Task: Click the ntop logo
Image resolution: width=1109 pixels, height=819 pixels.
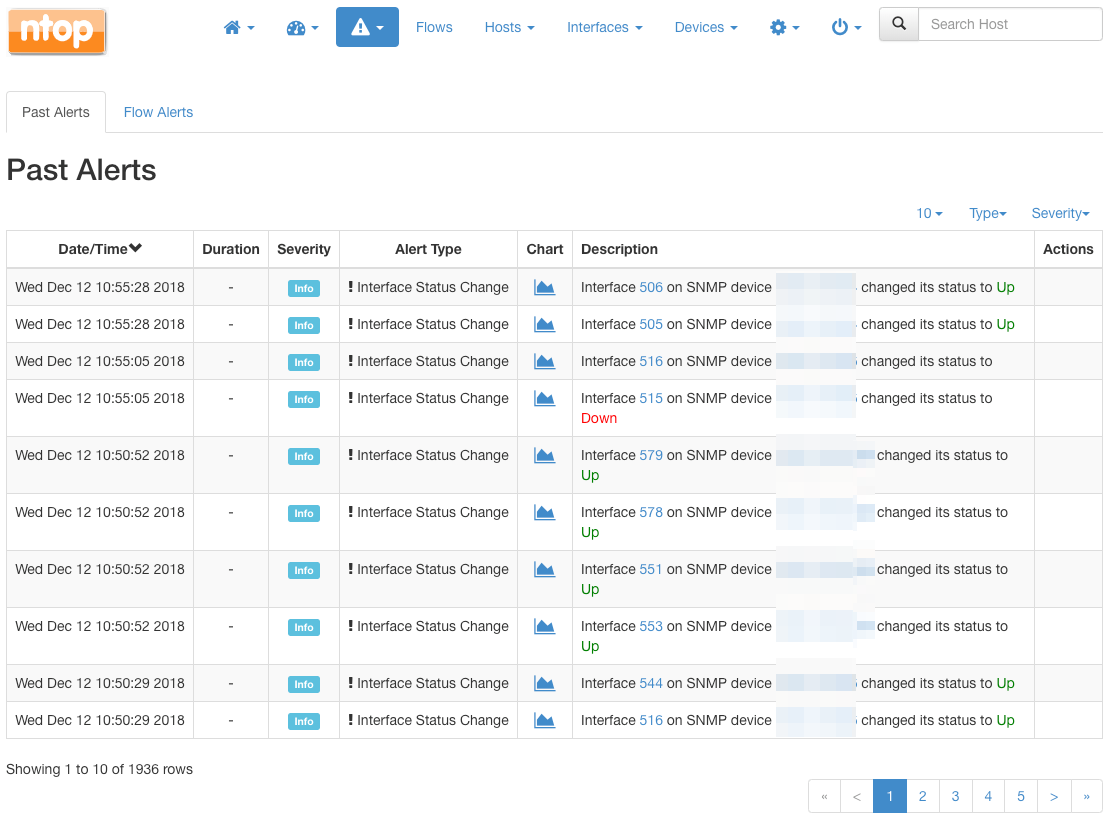Action: [x=57, y=31]
